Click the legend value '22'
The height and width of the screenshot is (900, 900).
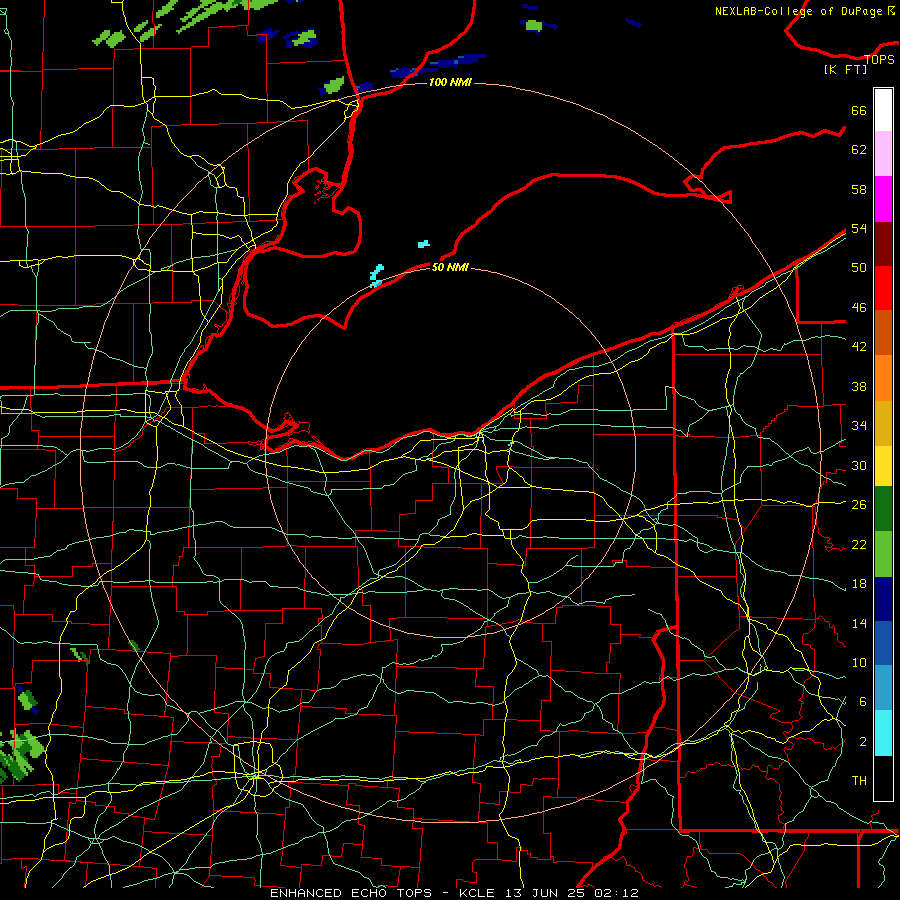tap(859, 544)
